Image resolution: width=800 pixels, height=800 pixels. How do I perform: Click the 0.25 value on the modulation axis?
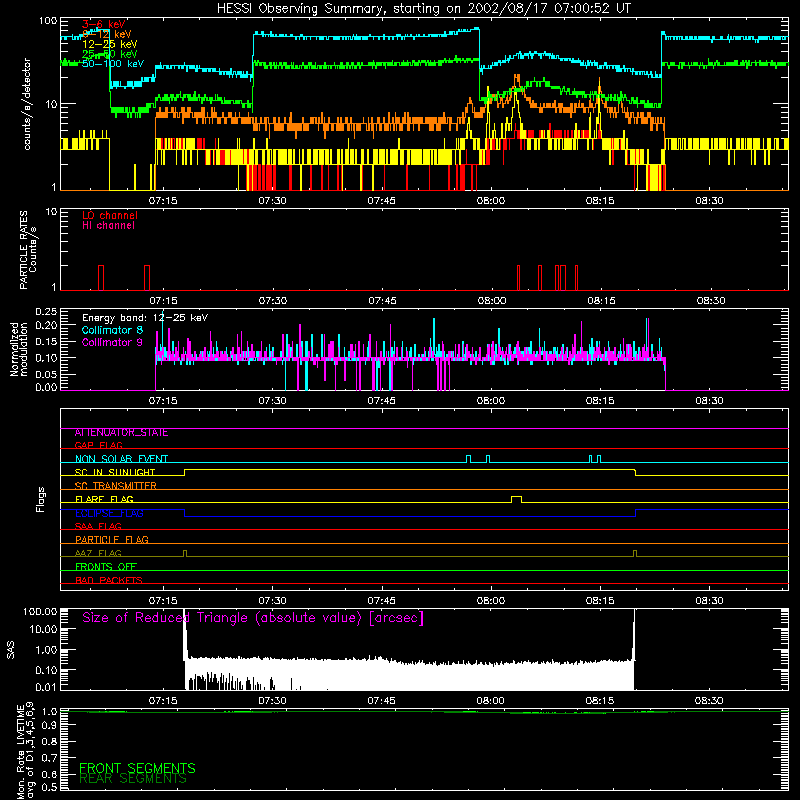point(46,311)
